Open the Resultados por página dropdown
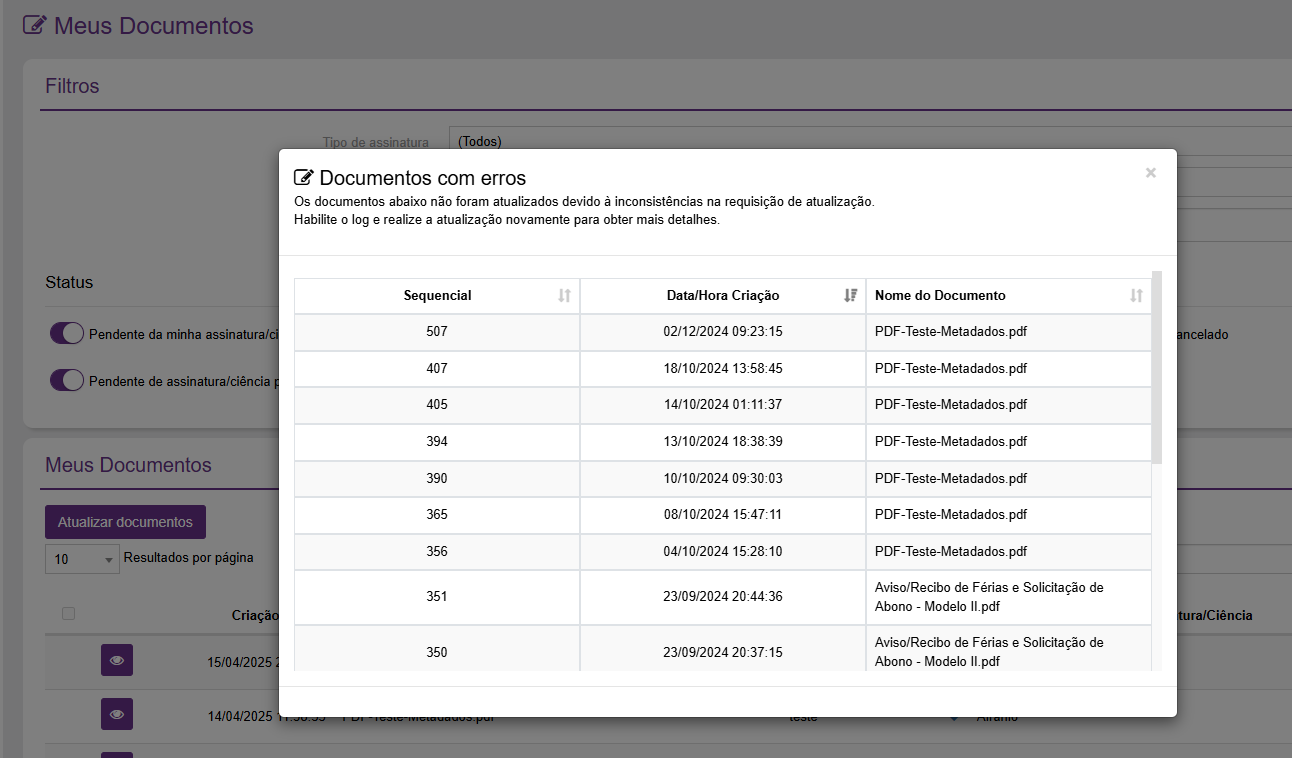The height and width of the screenshot is (758, 1292). [x=81, y=559]
